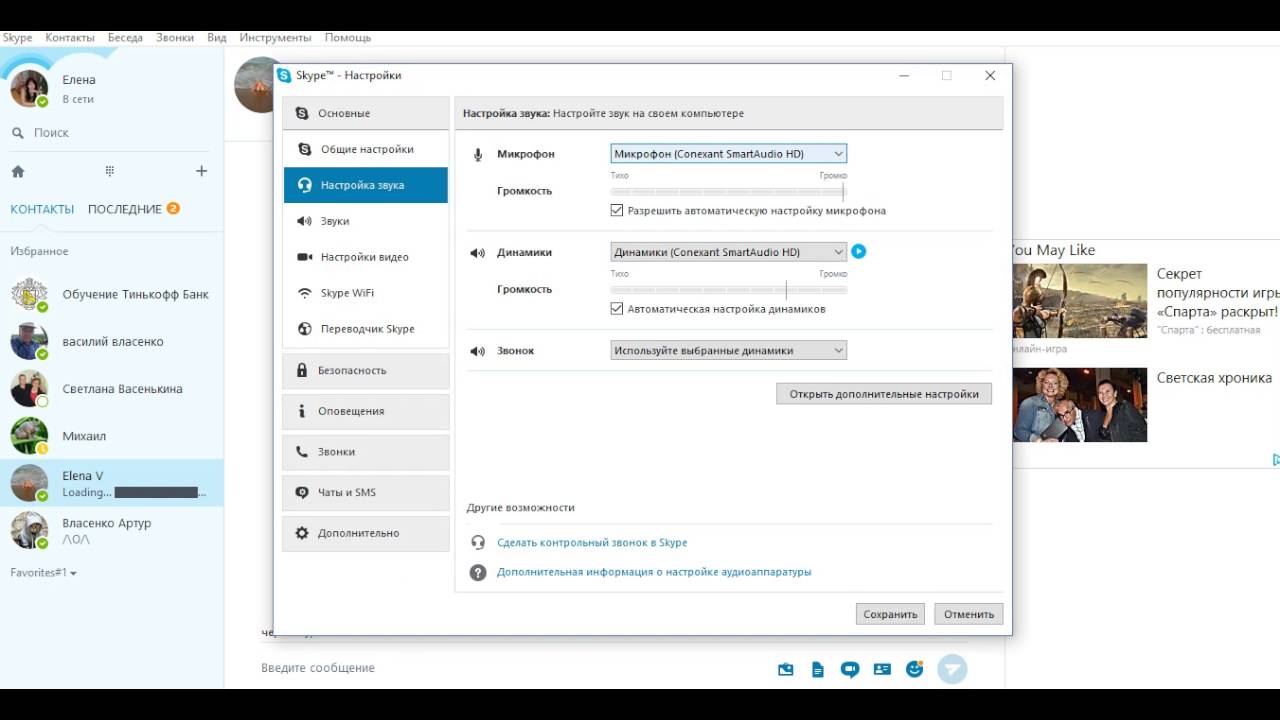Switch to the КОНТАКТЫ tab
This screenshot has width=1280, height=720.
click(42, 209)
